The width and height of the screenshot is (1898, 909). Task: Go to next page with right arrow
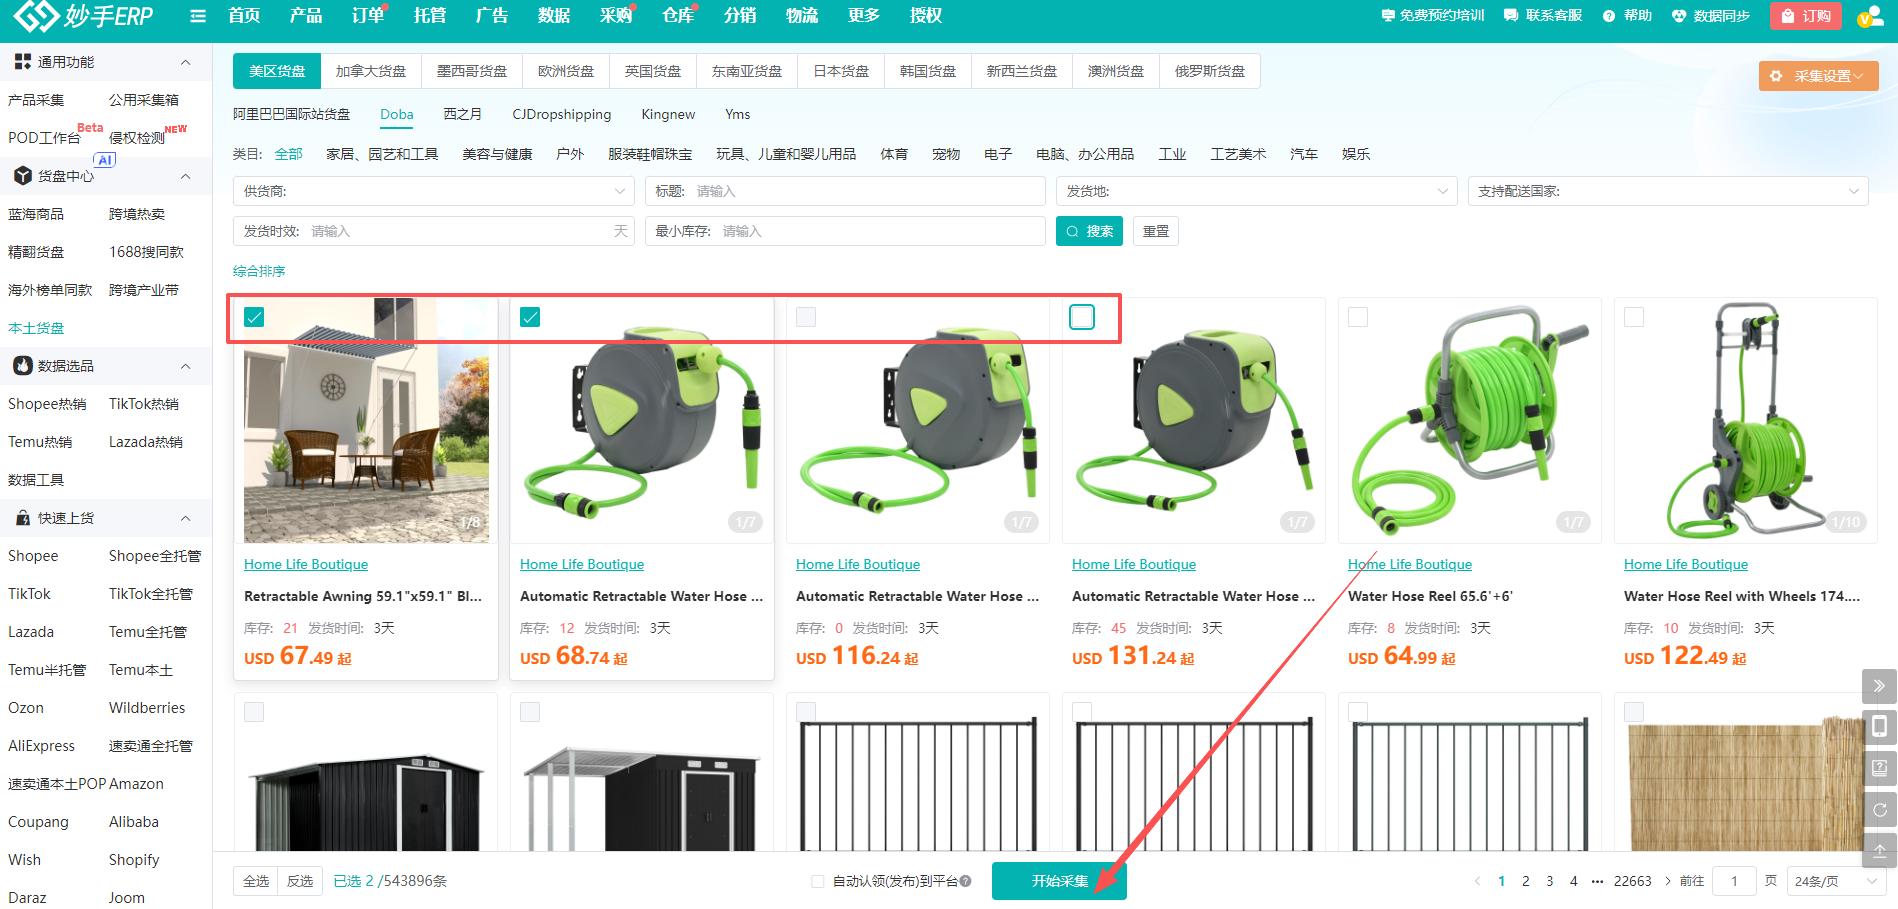click(1667, 881)
